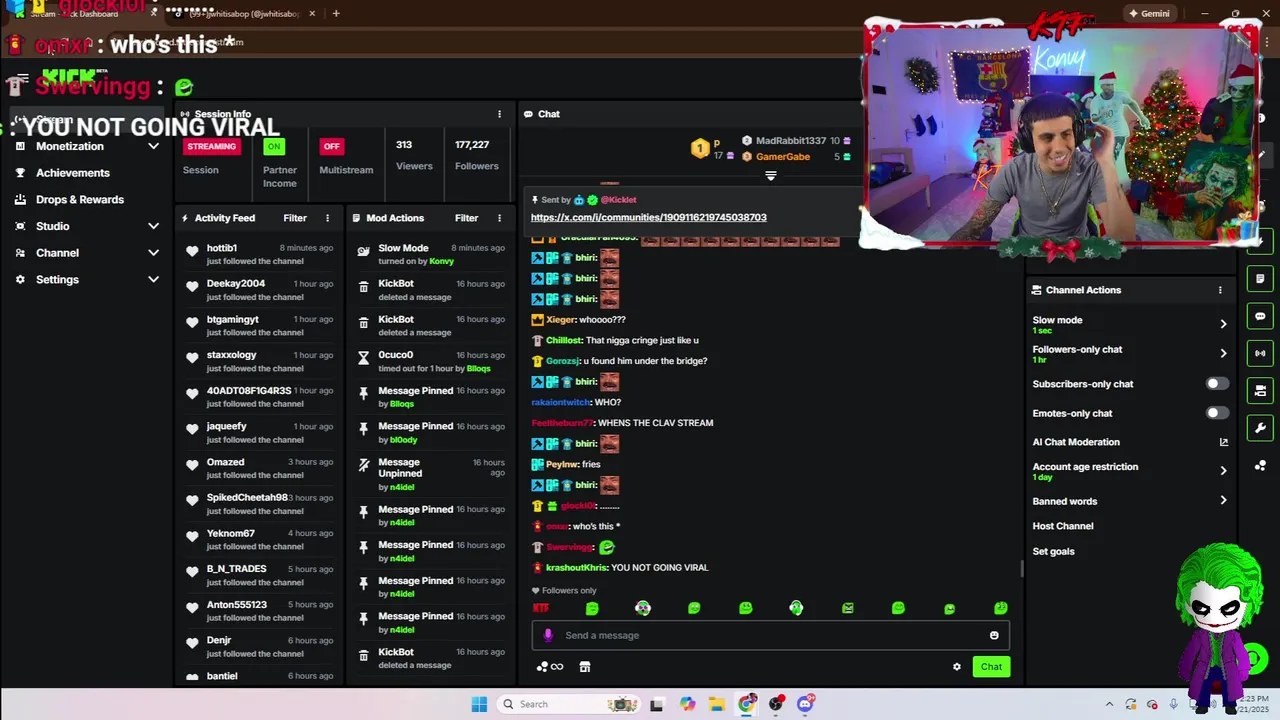Open AI Chat Moderation external link icon
1280x720 pixels.
(1223, 442)
